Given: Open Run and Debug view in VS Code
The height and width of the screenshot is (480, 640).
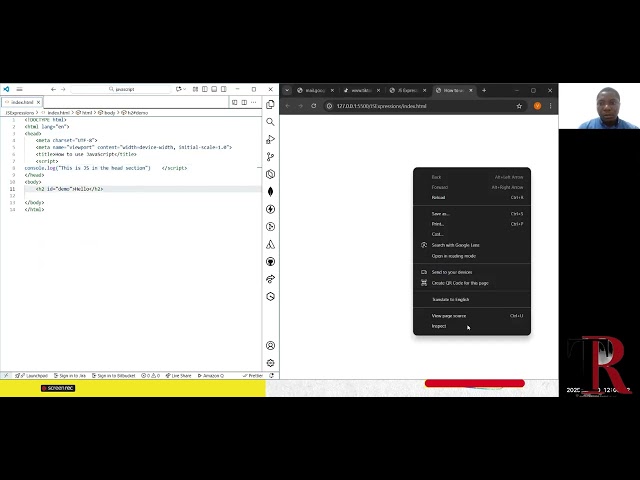Looking at the screenshot, I should (x=270, y=139).
